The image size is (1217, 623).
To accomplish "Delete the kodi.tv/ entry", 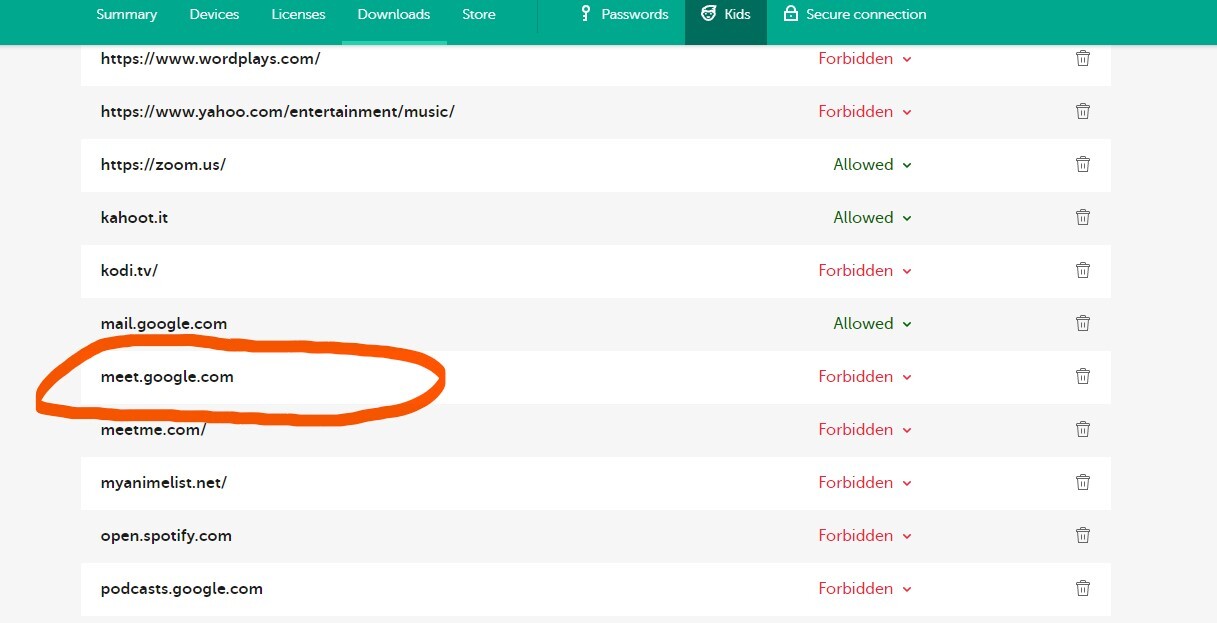I will click(x=1082, y=270).
